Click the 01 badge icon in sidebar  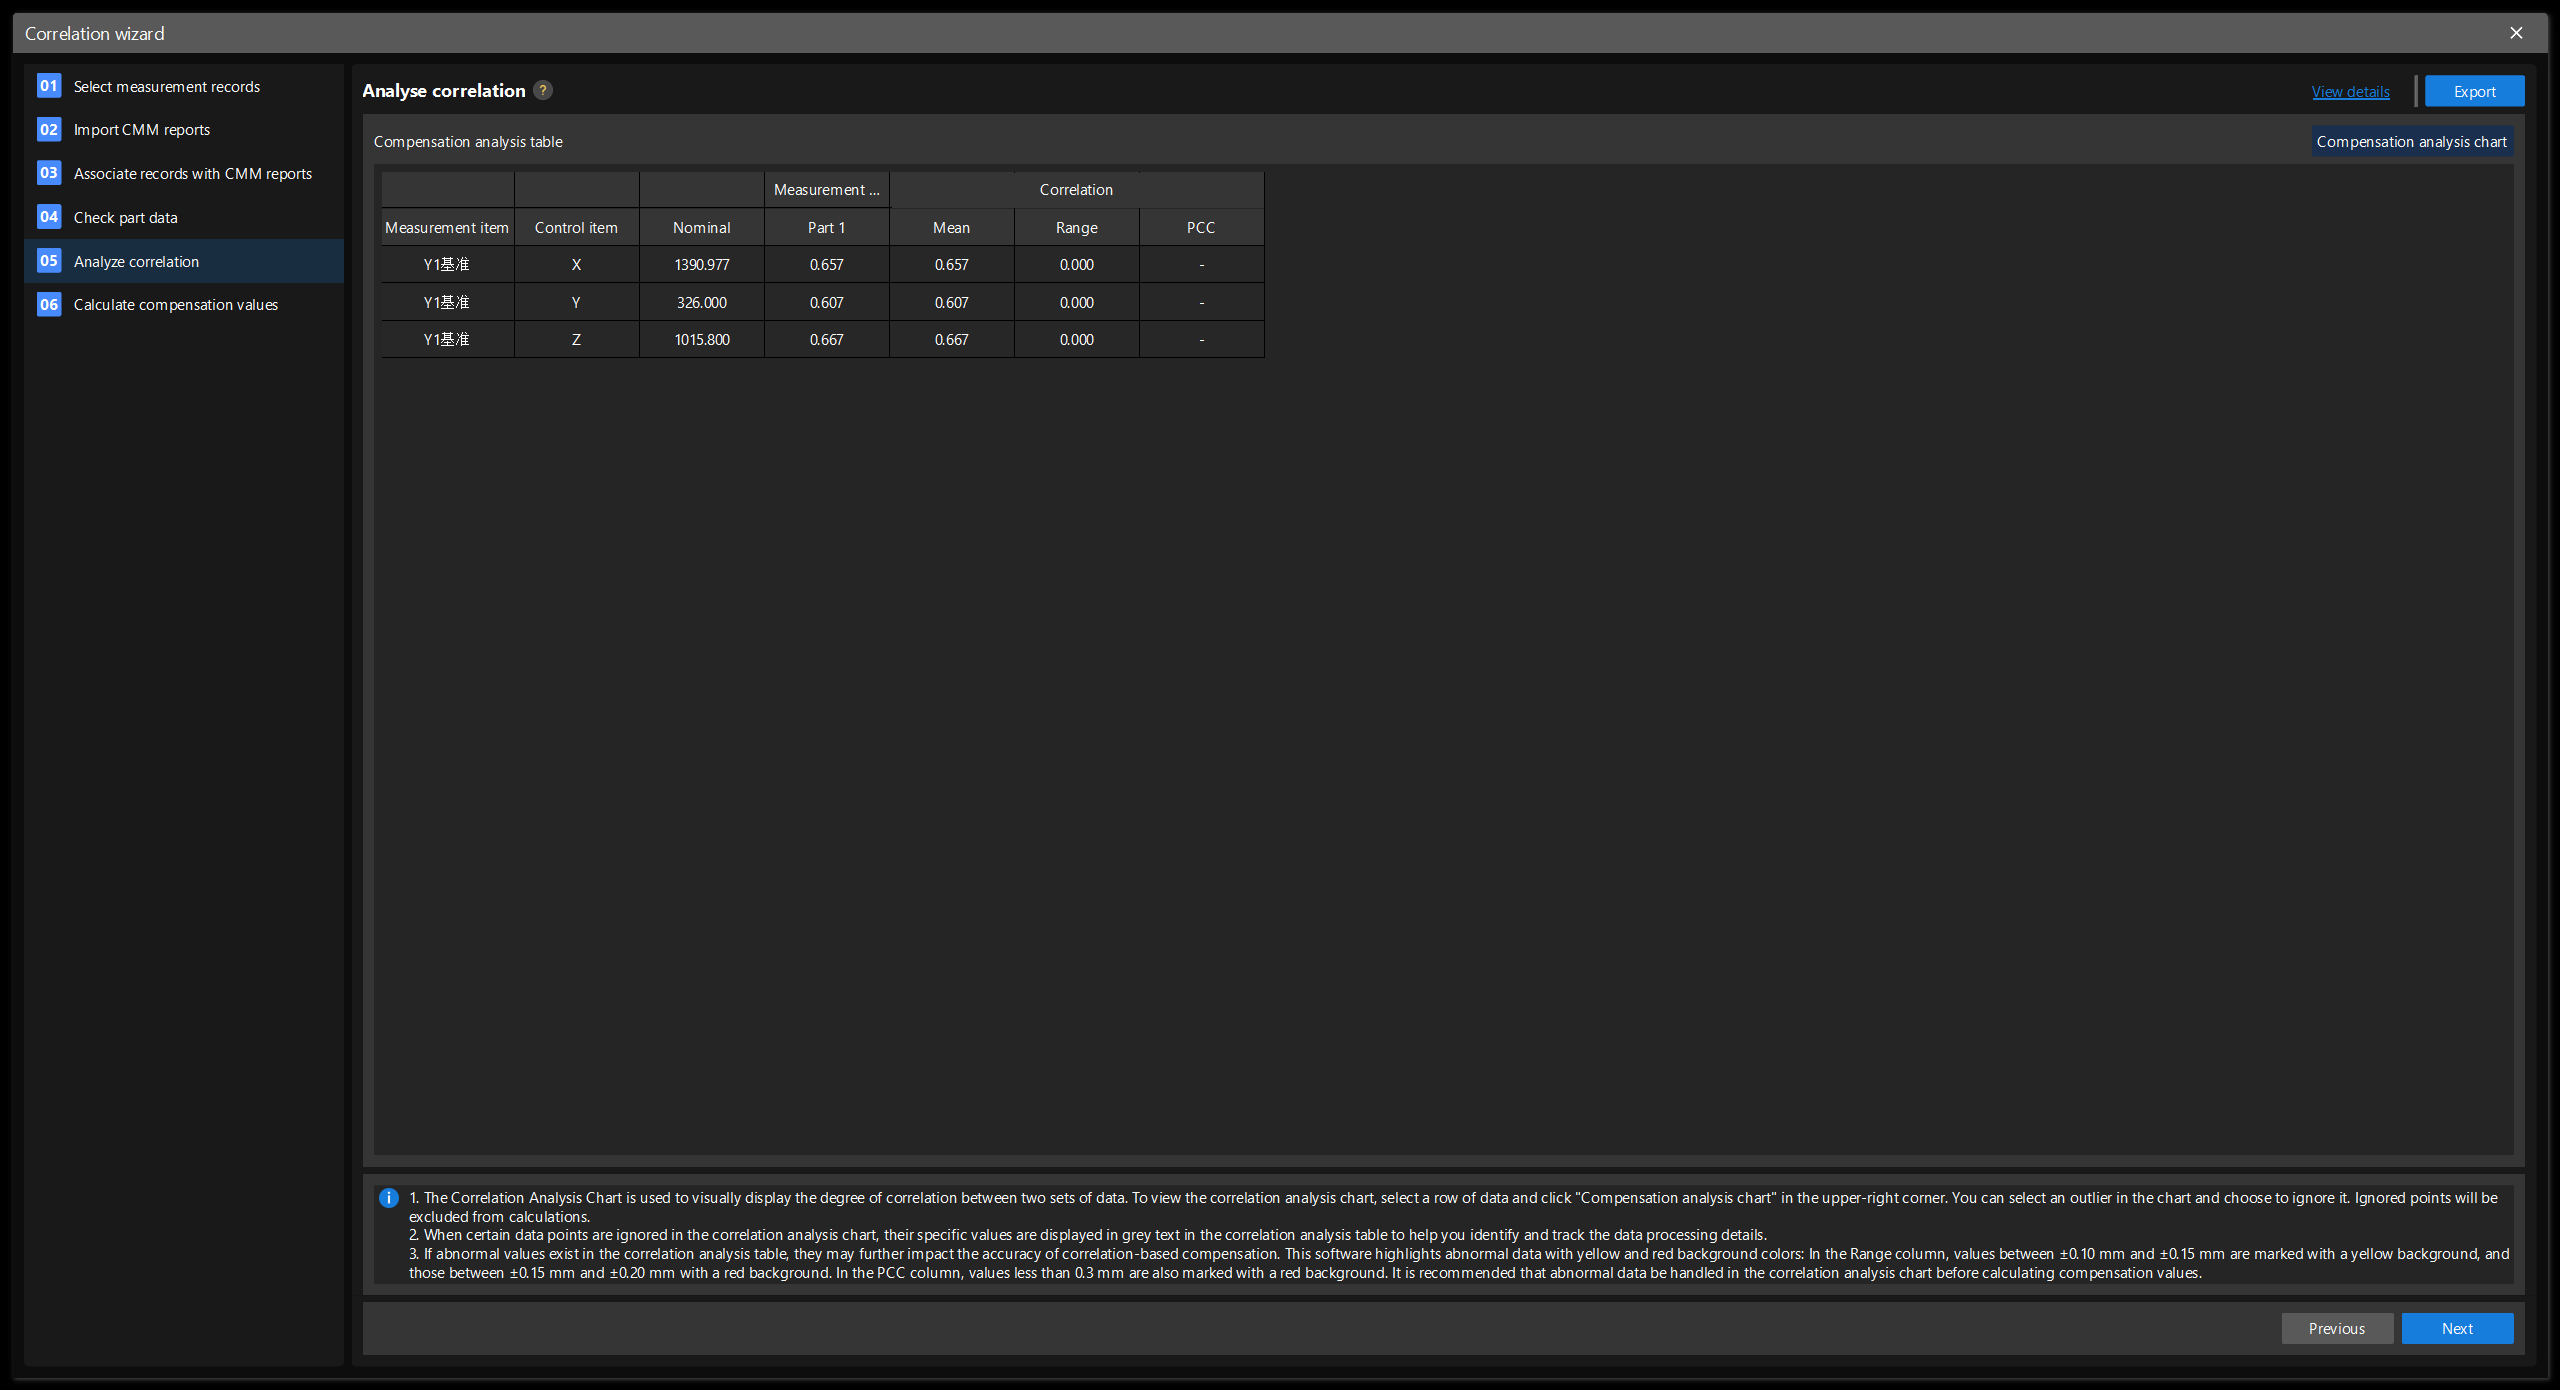click(x=48, y=86)
